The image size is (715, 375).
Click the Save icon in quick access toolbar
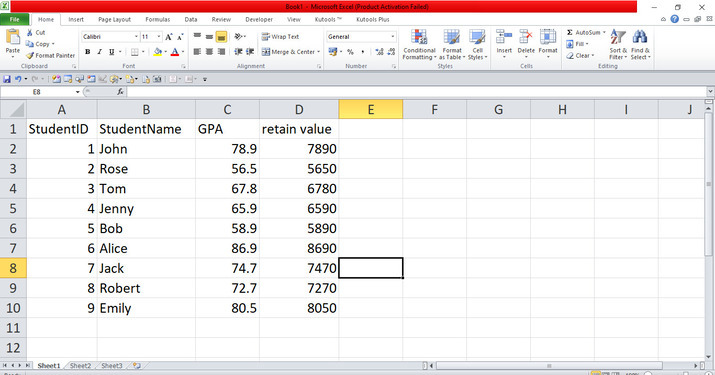[x=7, y=79]
